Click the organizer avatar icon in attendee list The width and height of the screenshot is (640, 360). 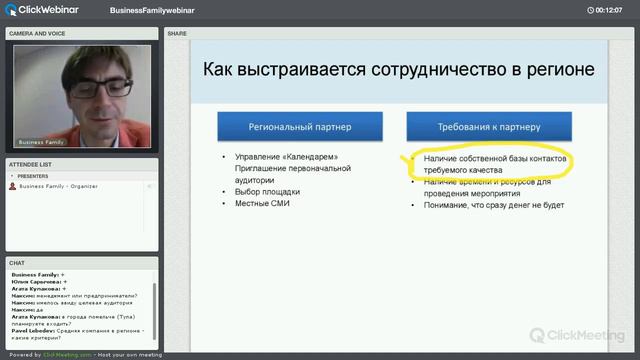13,186
